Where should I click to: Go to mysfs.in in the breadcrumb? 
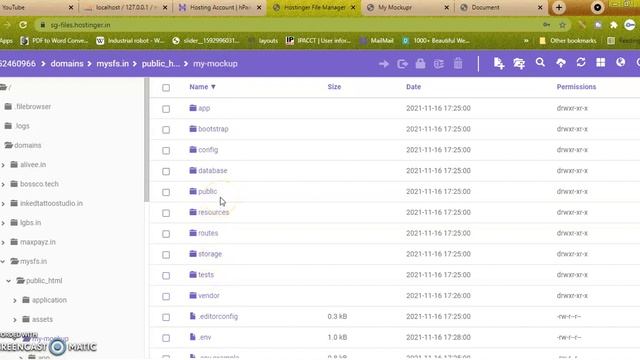coord(112,64)
